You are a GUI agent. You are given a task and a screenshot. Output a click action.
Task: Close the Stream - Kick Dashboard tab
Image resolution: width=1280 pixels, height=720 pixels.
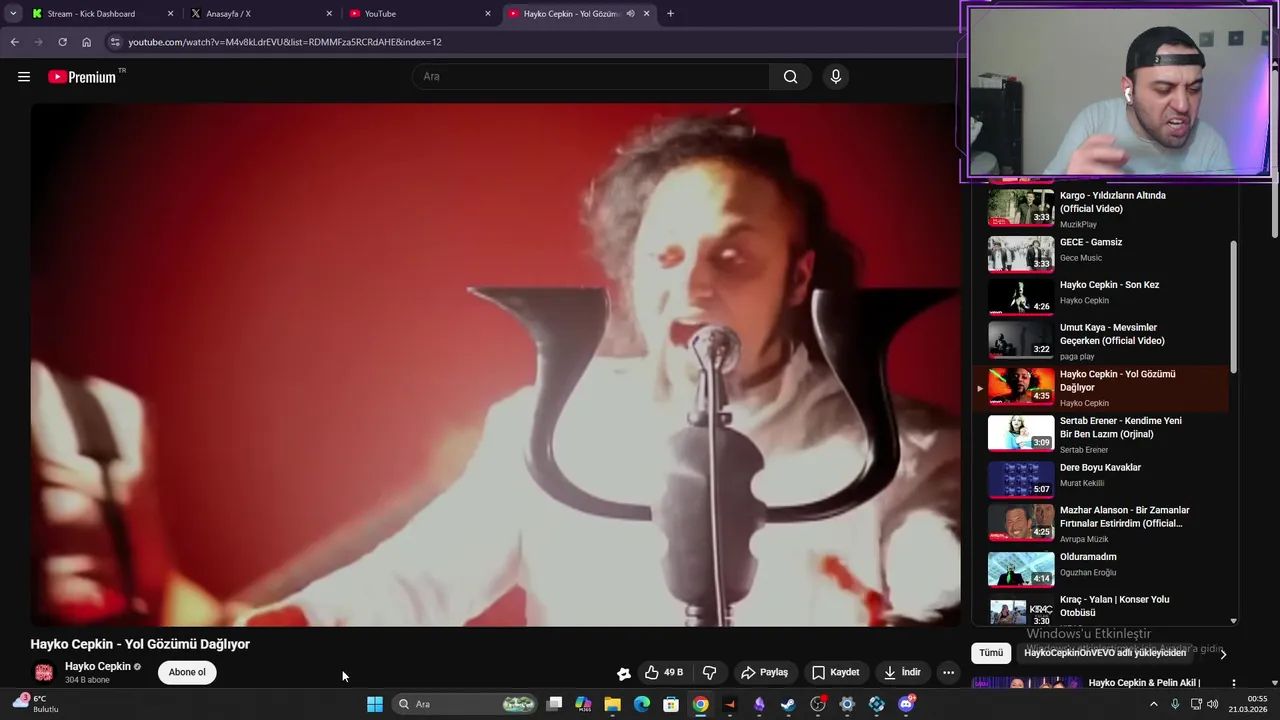coord(170,14)
